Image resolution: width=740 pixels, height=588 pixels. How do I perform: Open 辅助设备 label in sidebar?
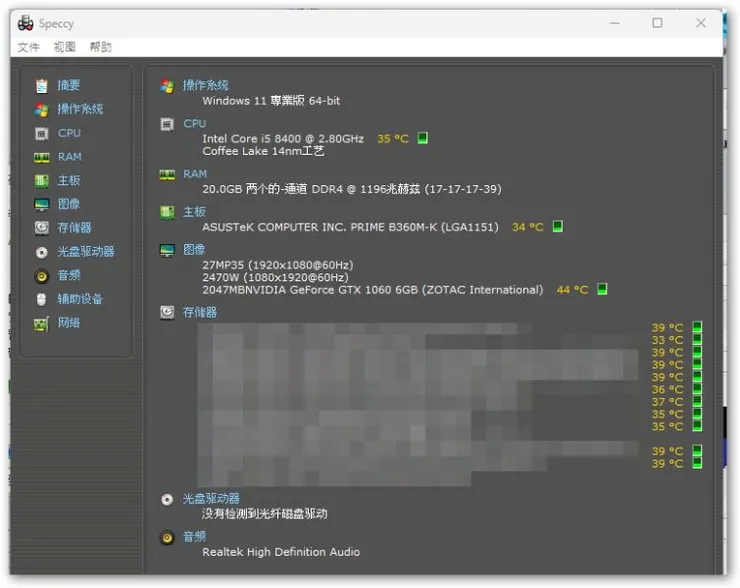[x=80, y=299]
